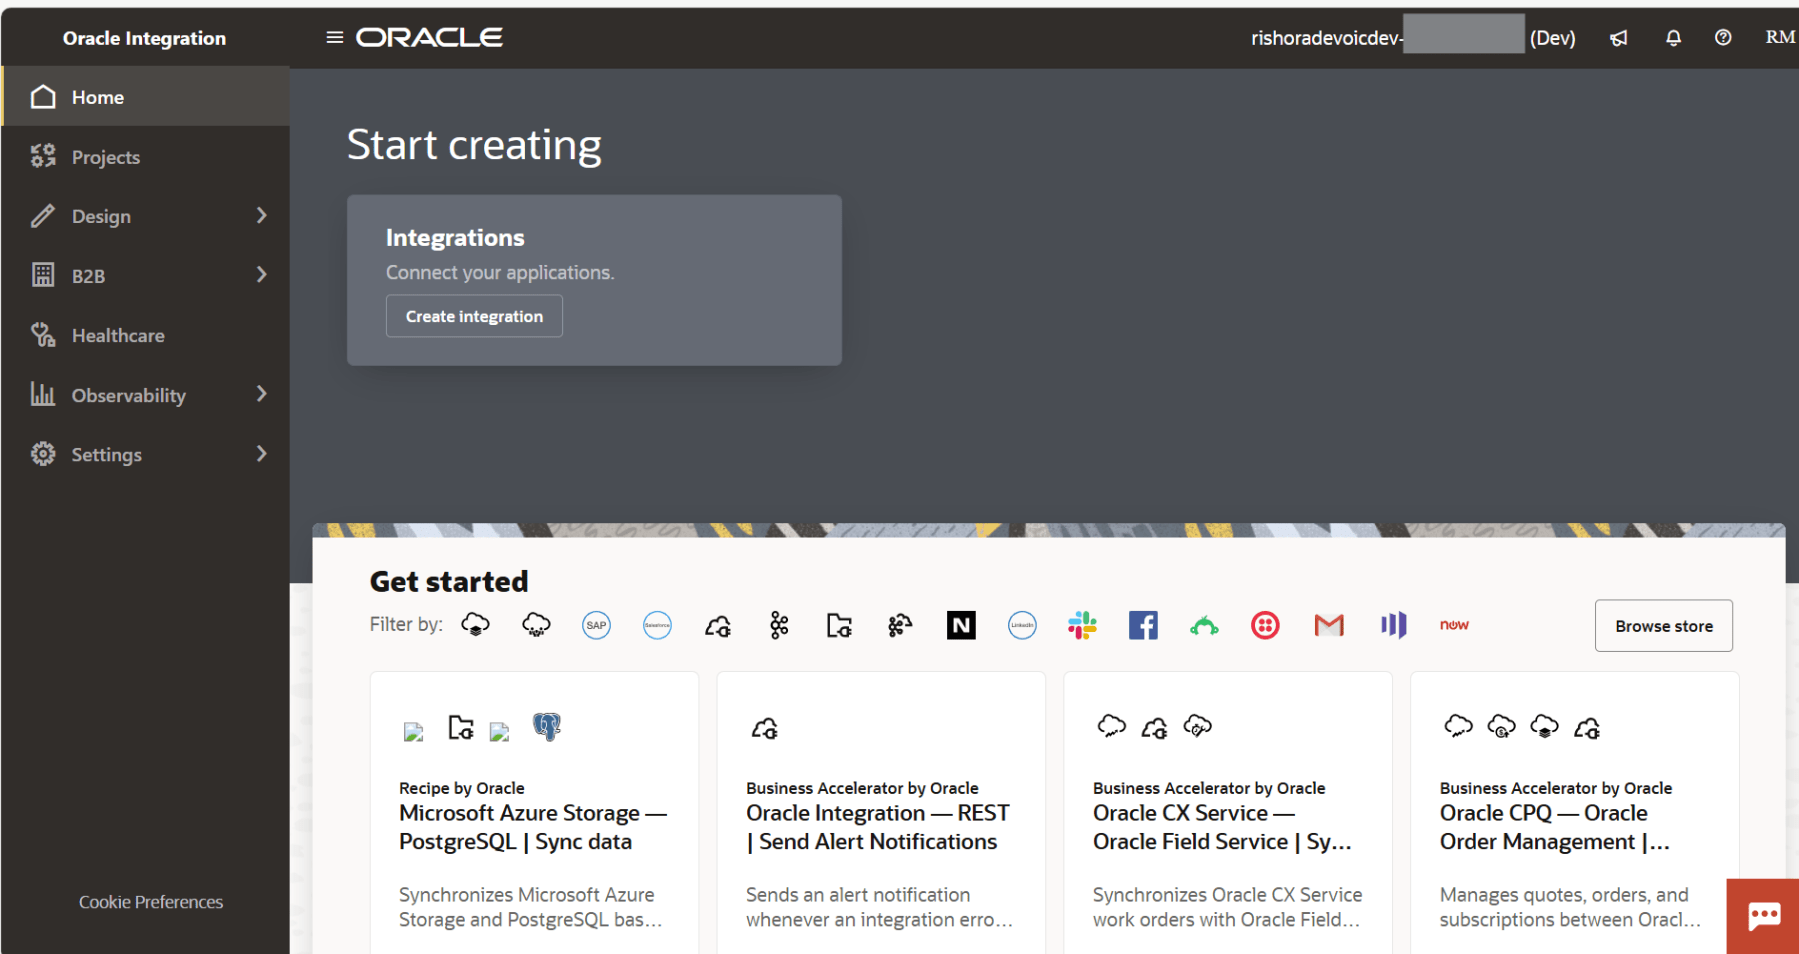Filter by ServiceNow 'now' icon
This screenshot has width=1799, height=954.
(1454, 625)
